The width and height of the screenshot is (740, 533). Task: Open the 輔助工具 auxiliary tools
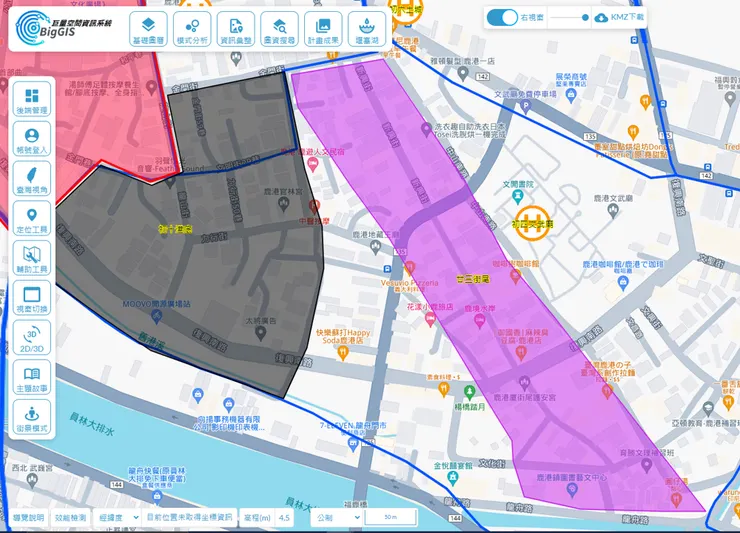(32, 258)
